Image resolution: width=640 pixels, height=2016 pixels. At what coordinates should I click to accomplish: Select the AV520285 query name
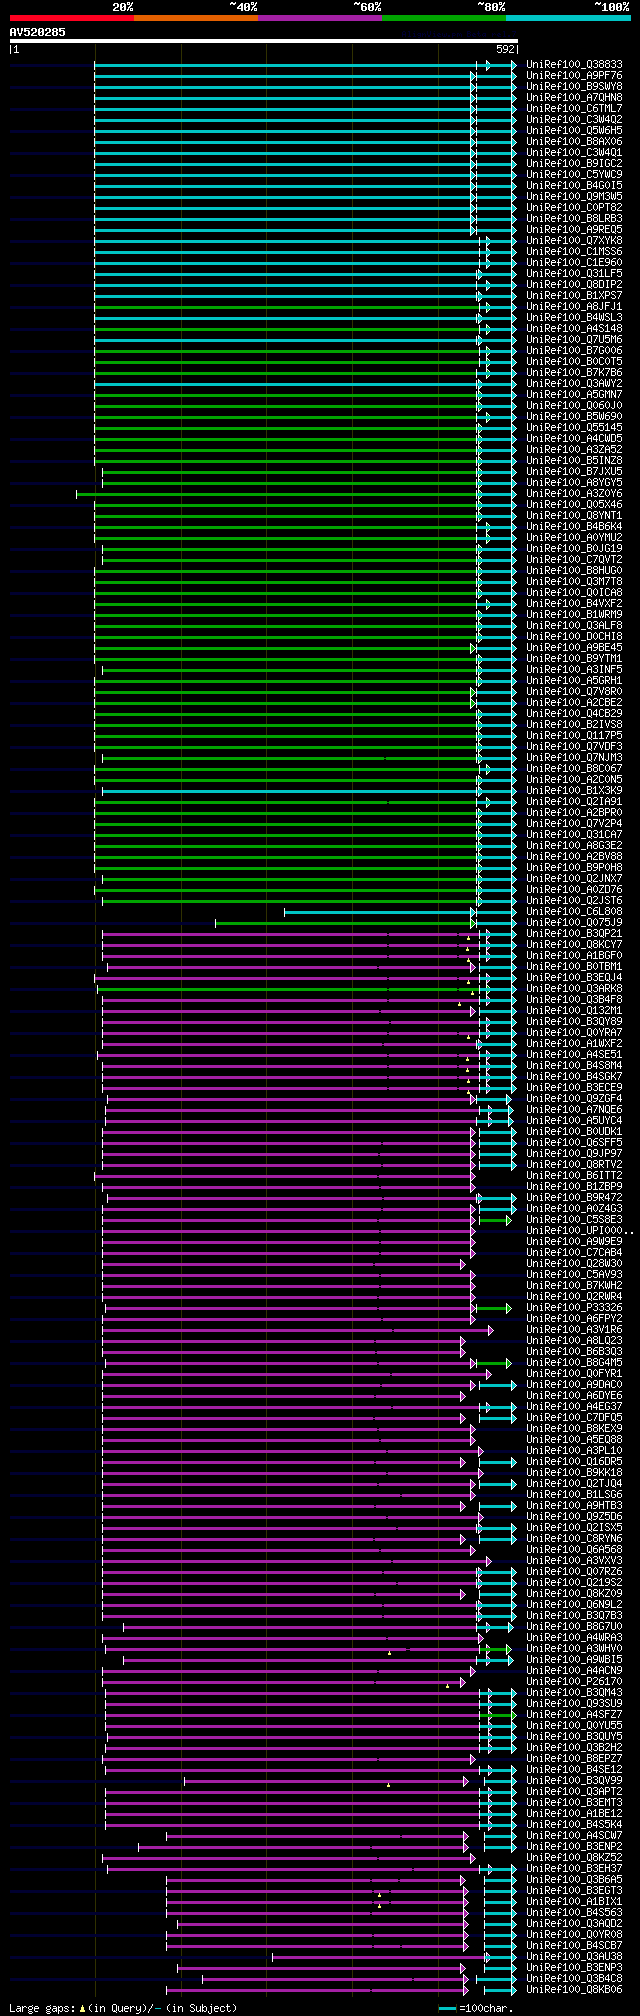38,32
